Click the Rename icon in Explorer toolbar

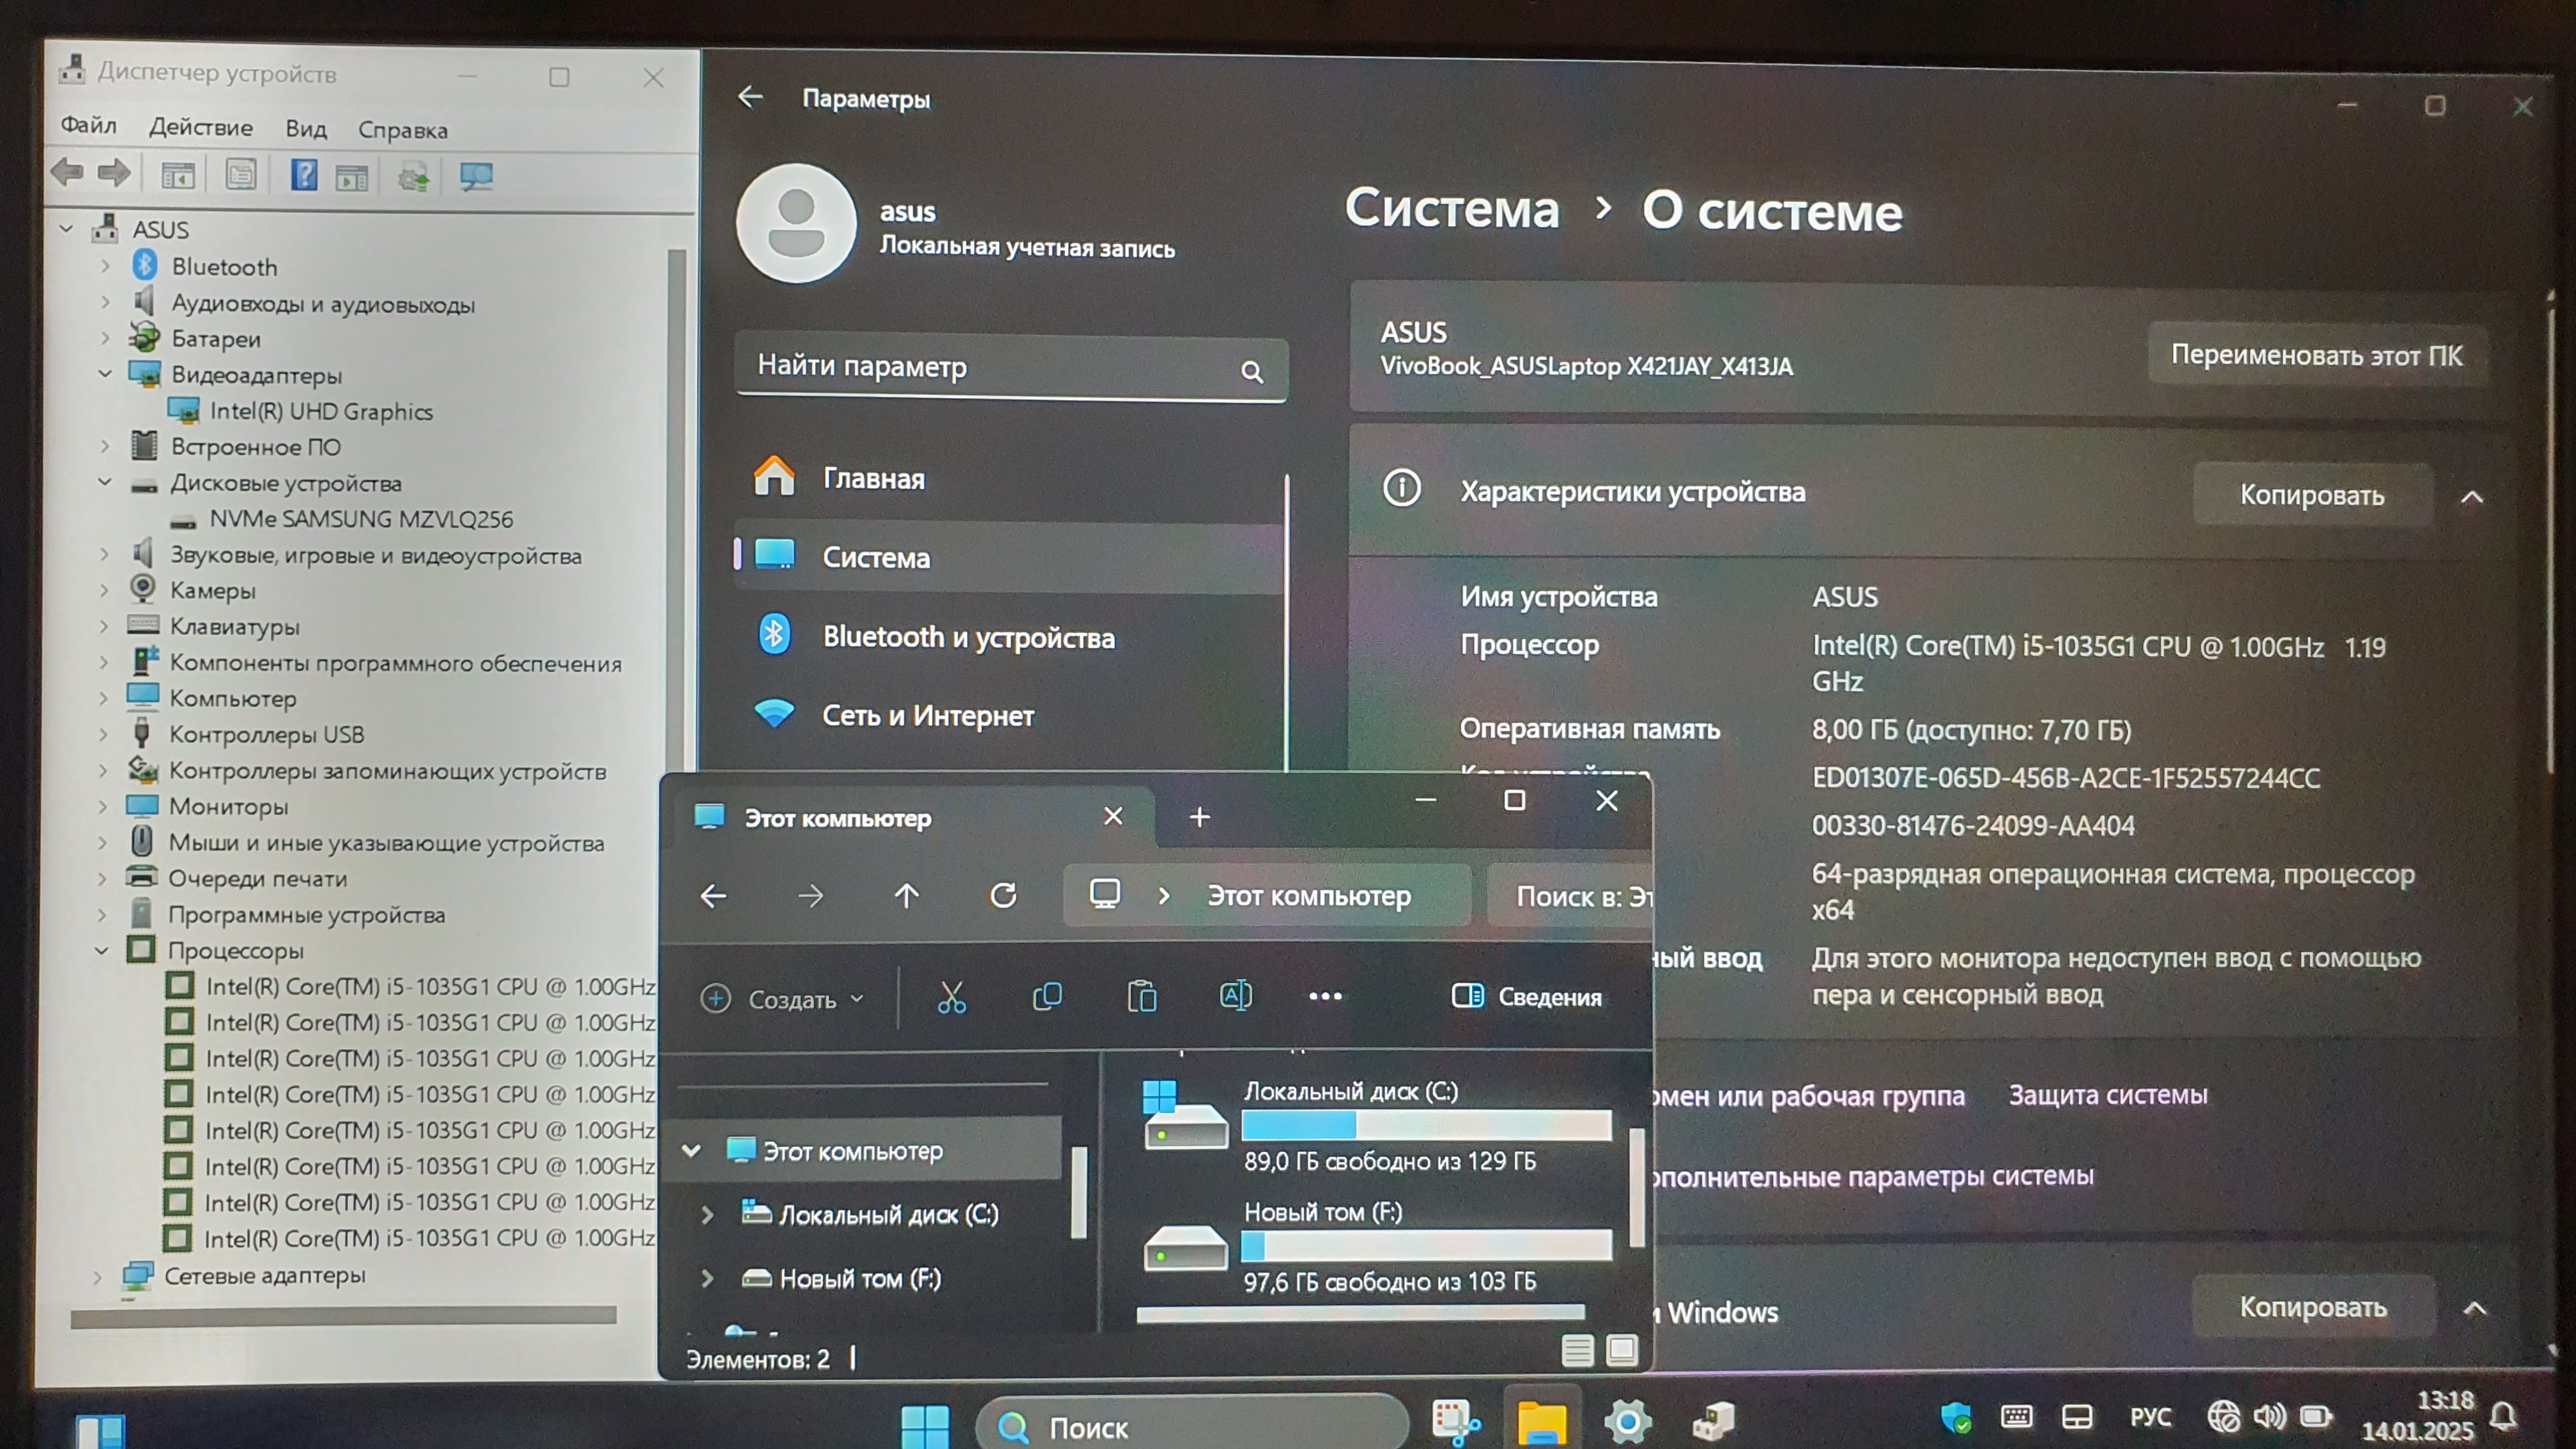point(1235,996)
